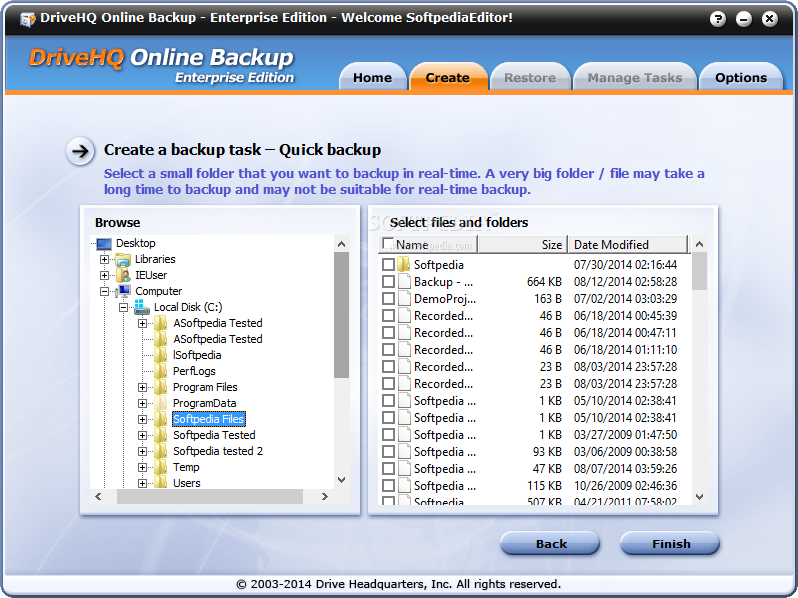Check the Softpedia folder checkbox
Screen dimensions: 798x598
pos(388,265)
